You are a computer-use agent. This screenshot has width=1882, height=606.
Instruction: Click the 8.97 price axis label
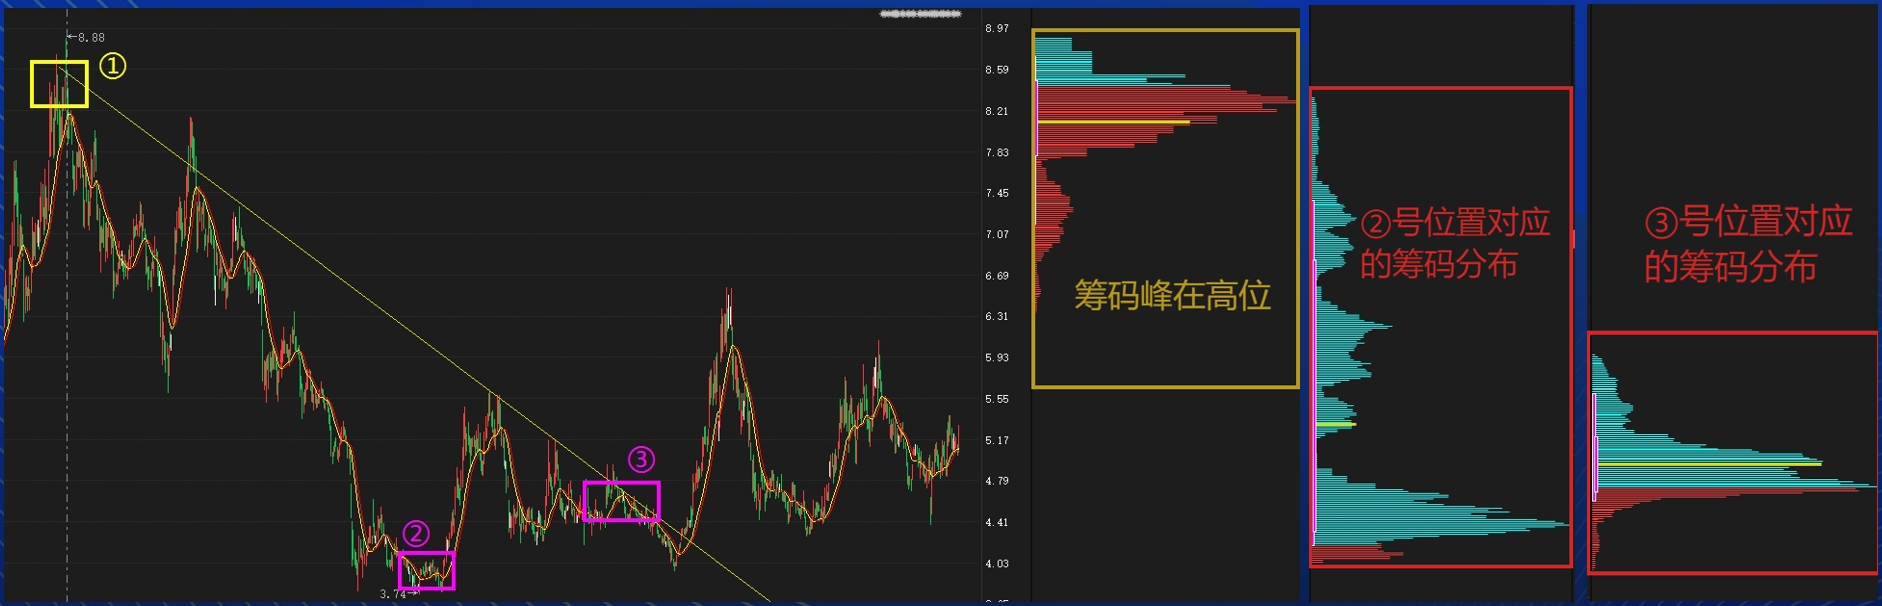click(x=996, y=29)
